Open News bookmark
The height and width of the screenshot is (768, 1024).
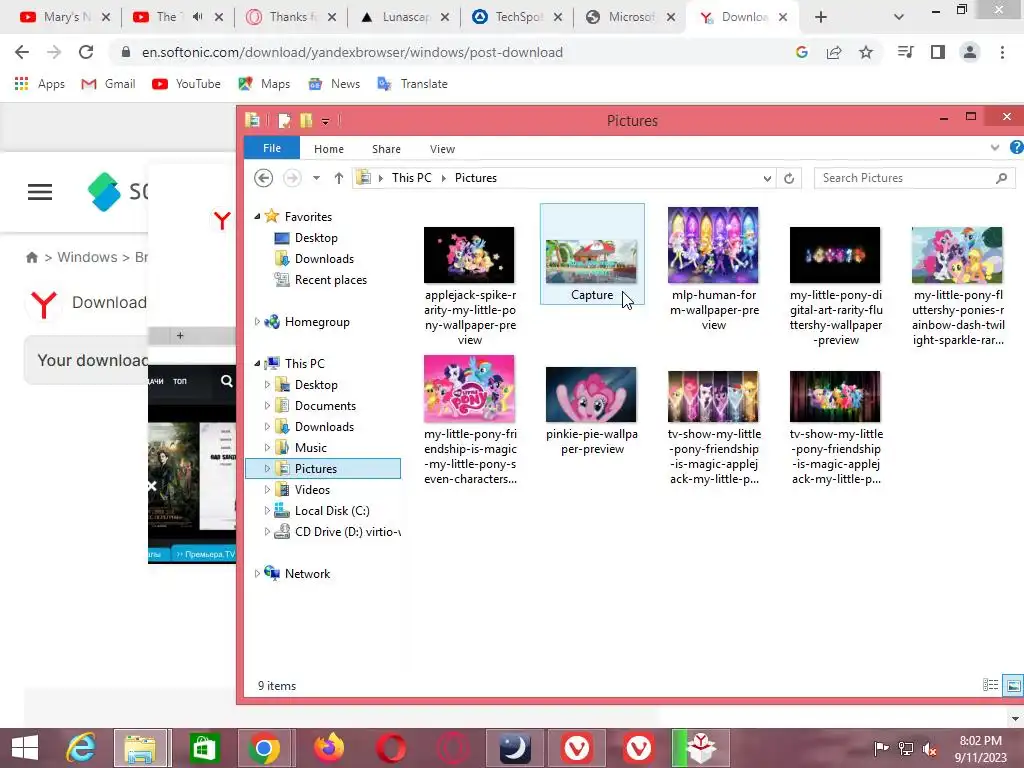tap(334, 84)
